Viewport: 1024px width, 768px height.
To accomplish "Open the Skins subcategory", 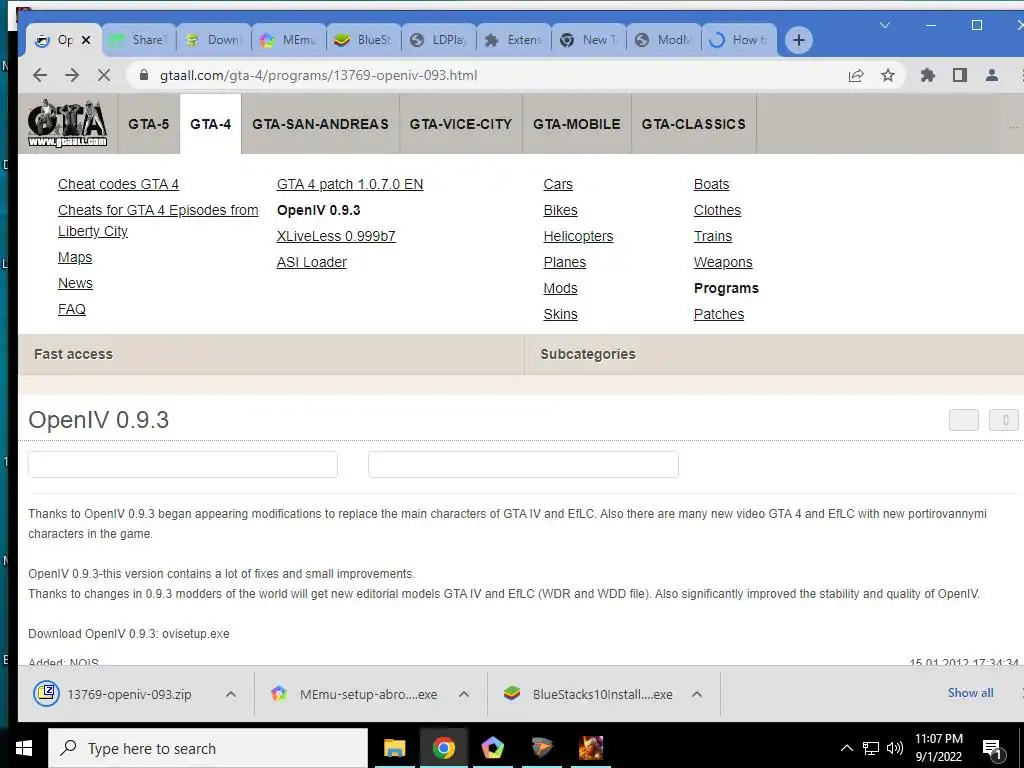I will 560,314.
